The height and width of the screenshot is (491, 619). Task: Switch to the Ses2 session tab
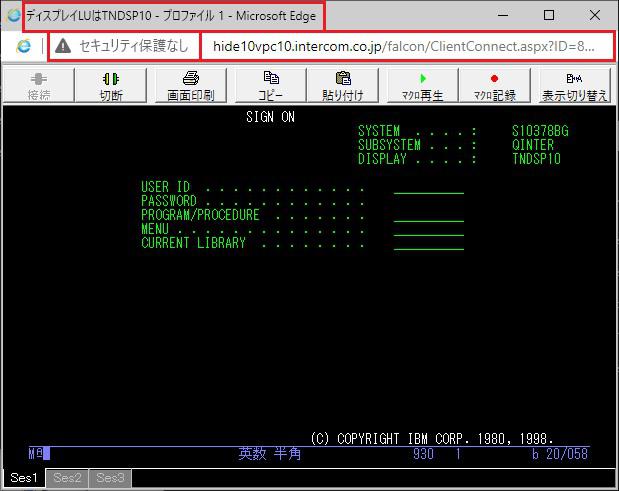coord(67,478)
